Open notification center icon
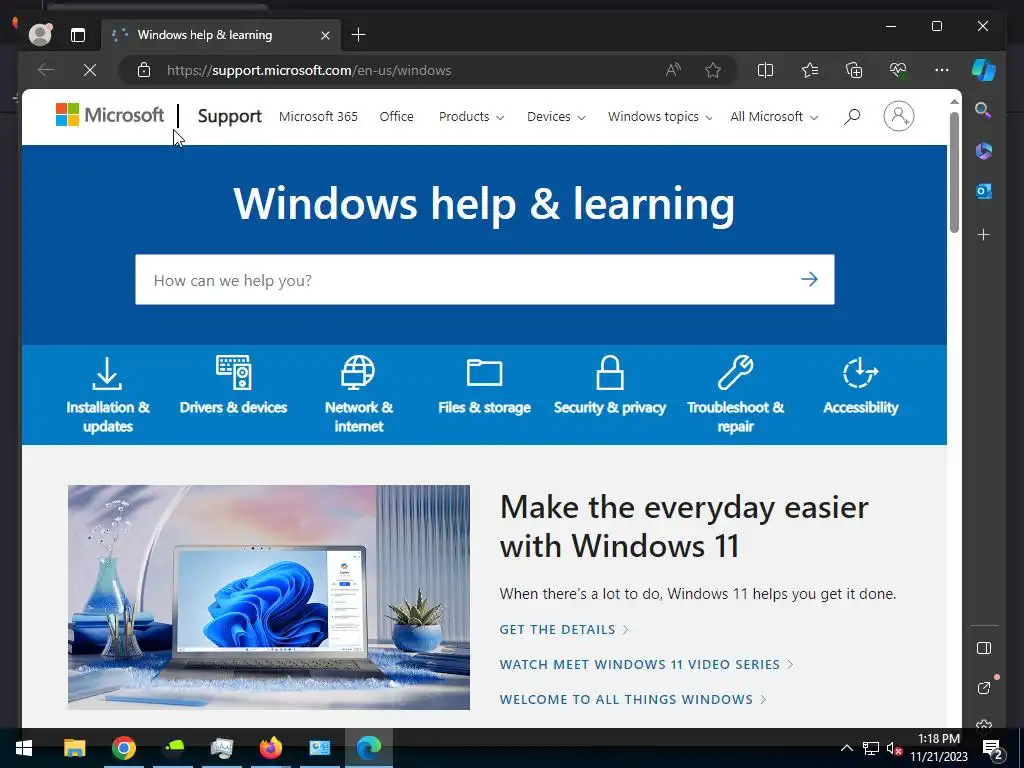Viewport: 1024px width, 768px height. point(991,748)
